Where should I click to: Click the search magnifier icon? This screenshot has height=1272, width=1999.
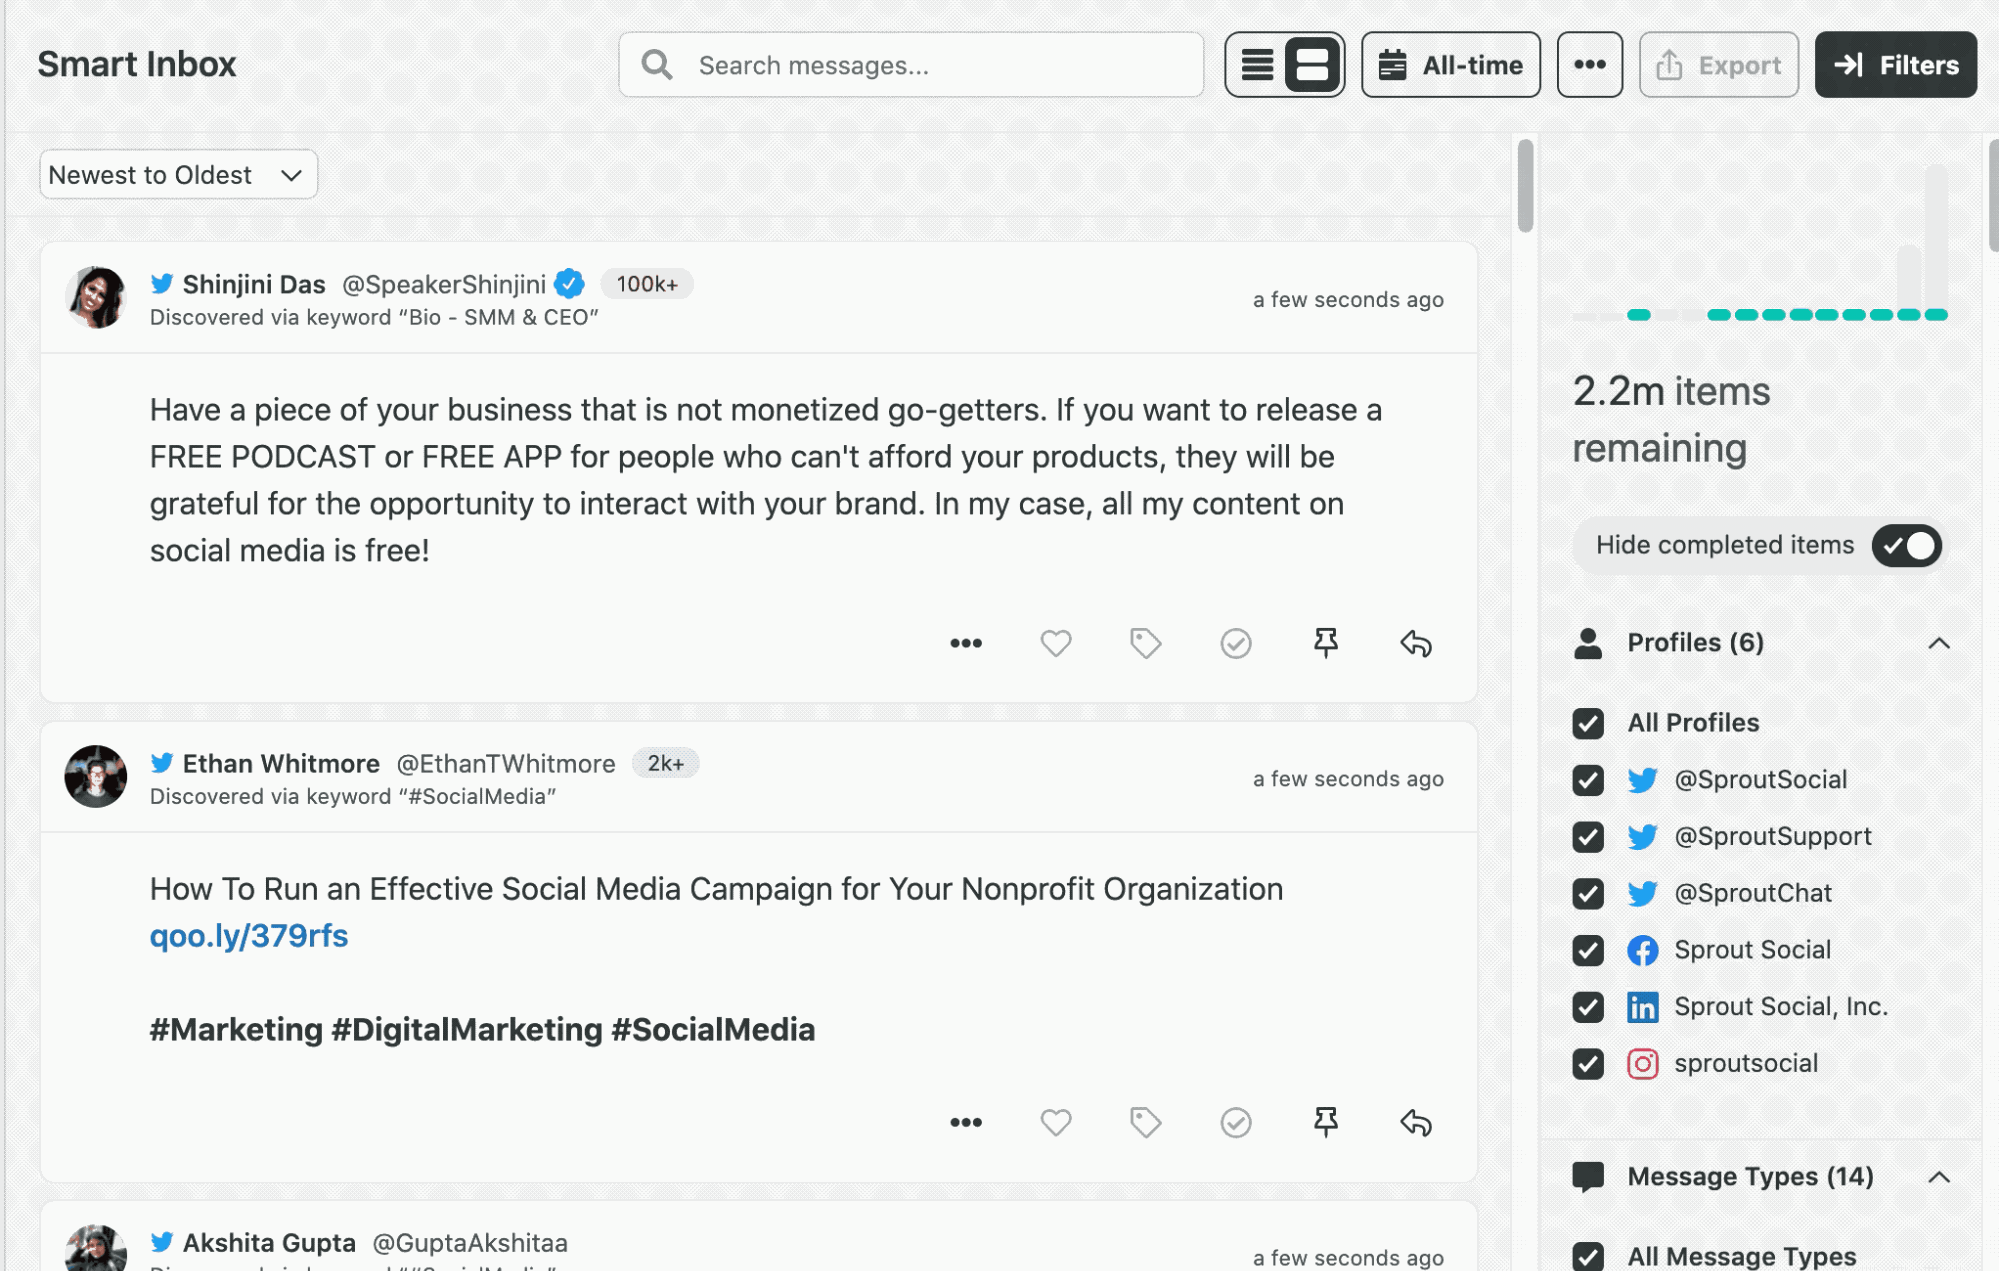tap(657, 65)
